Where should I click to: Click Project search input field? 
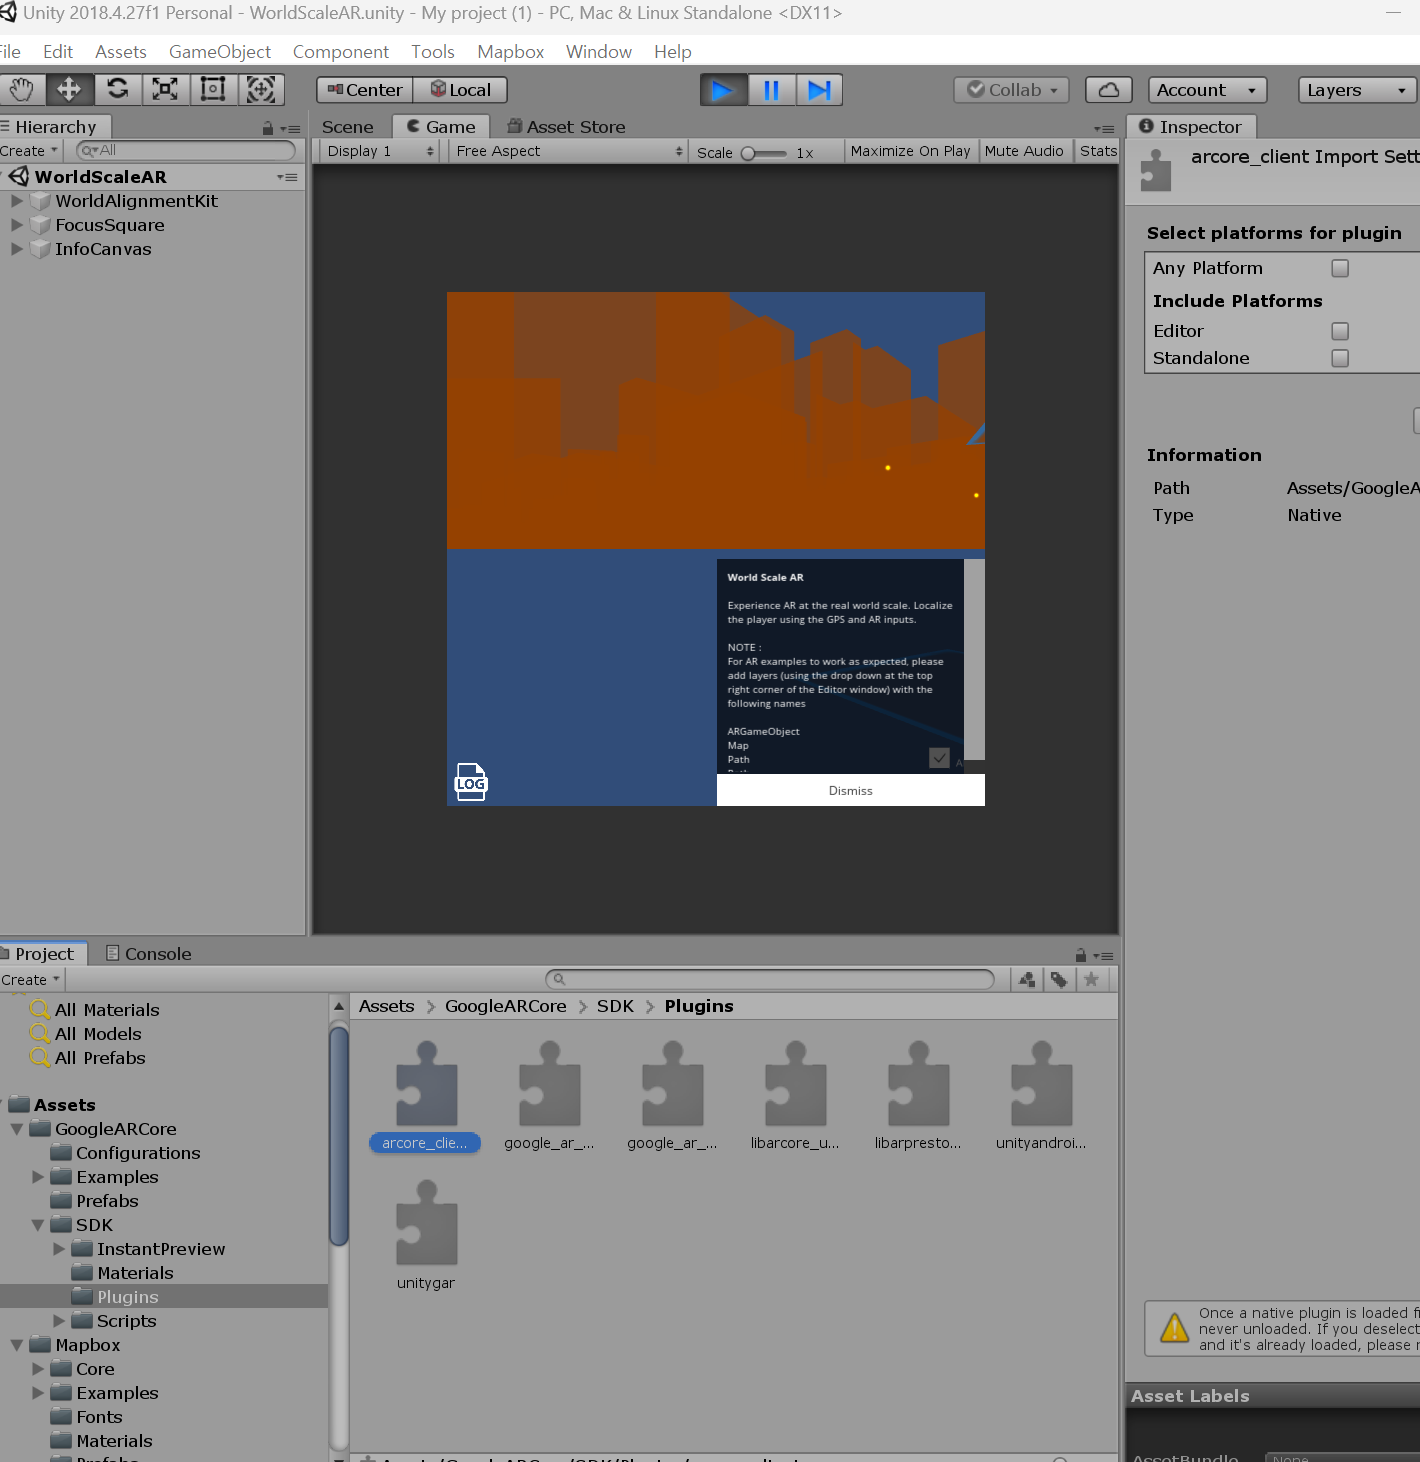(770, 979)
